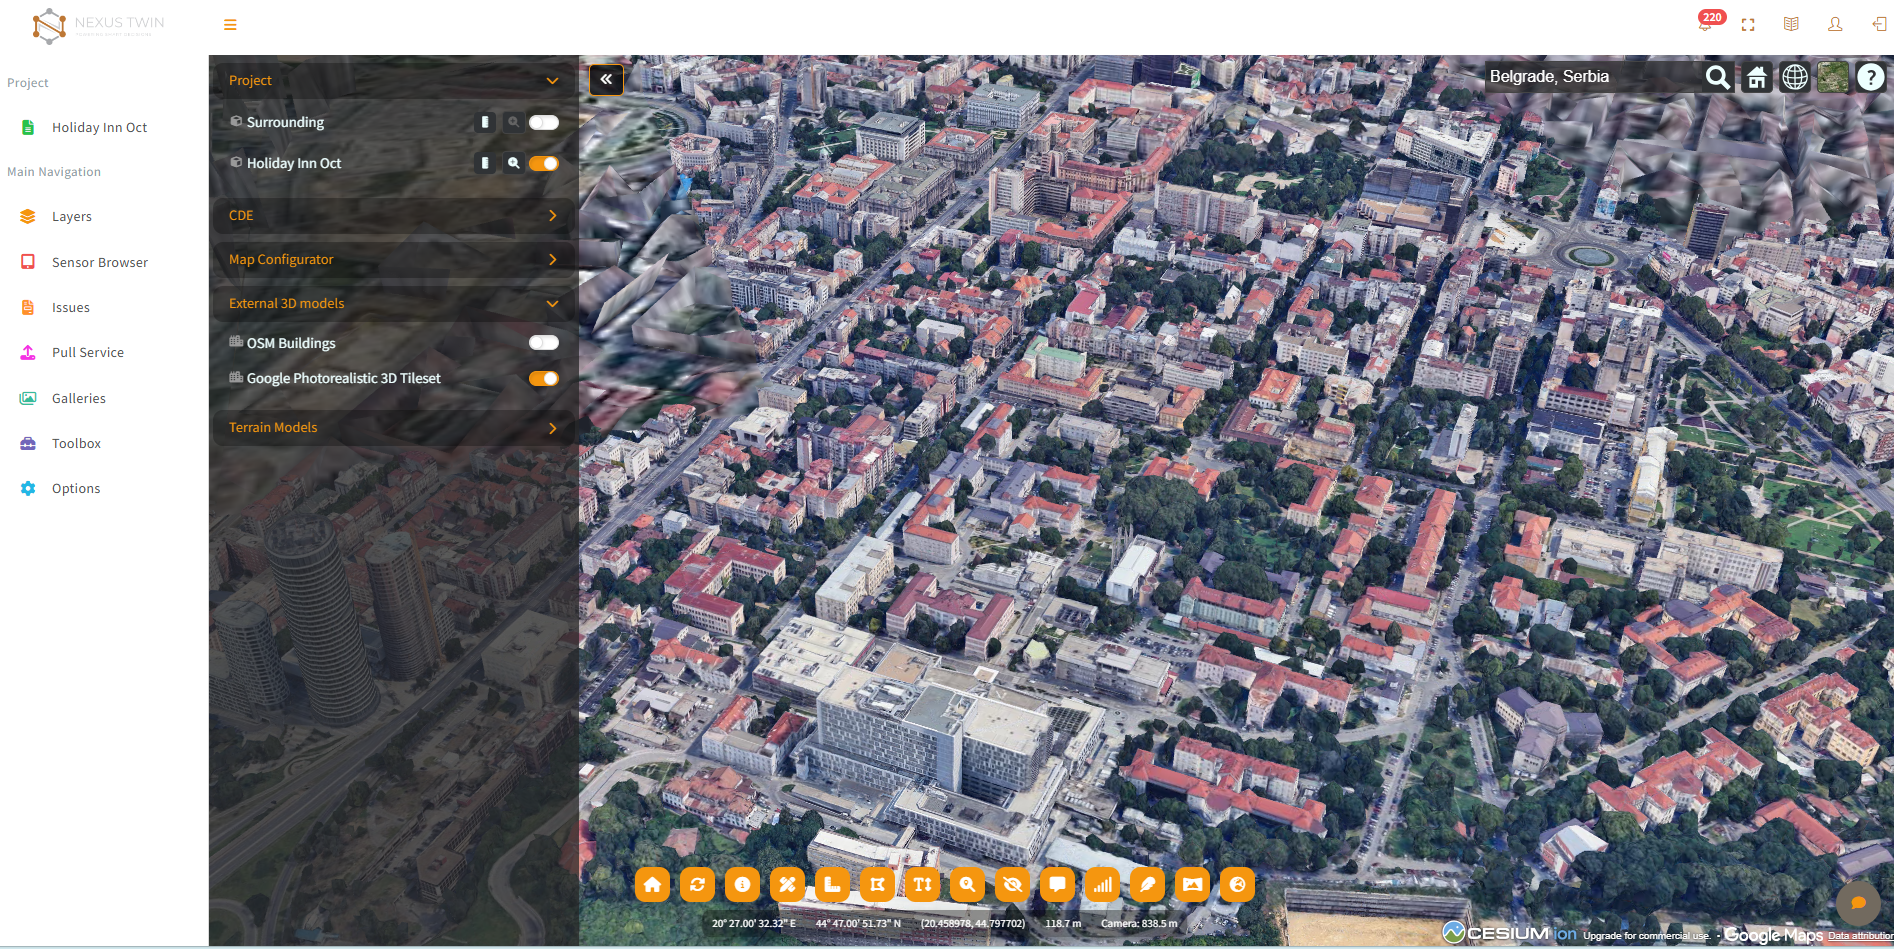Image resolution: width=1894 pixels, height=949 pixels.
Task: Open the comment speech bubble tool
Action: (1057, 885)
